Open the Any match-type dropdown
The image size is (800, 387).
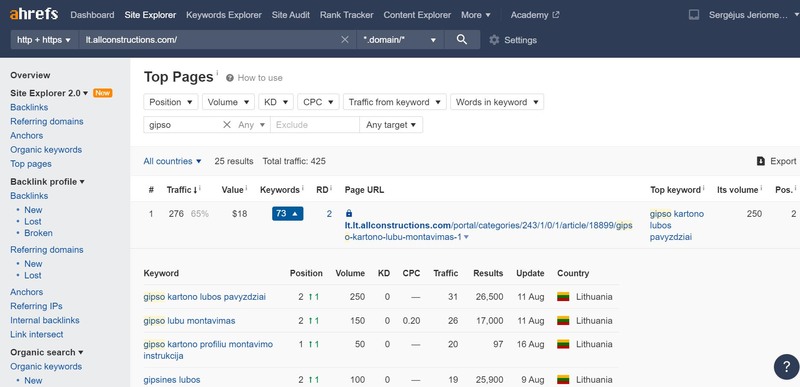pyautogui.click(x=252, y=124)
